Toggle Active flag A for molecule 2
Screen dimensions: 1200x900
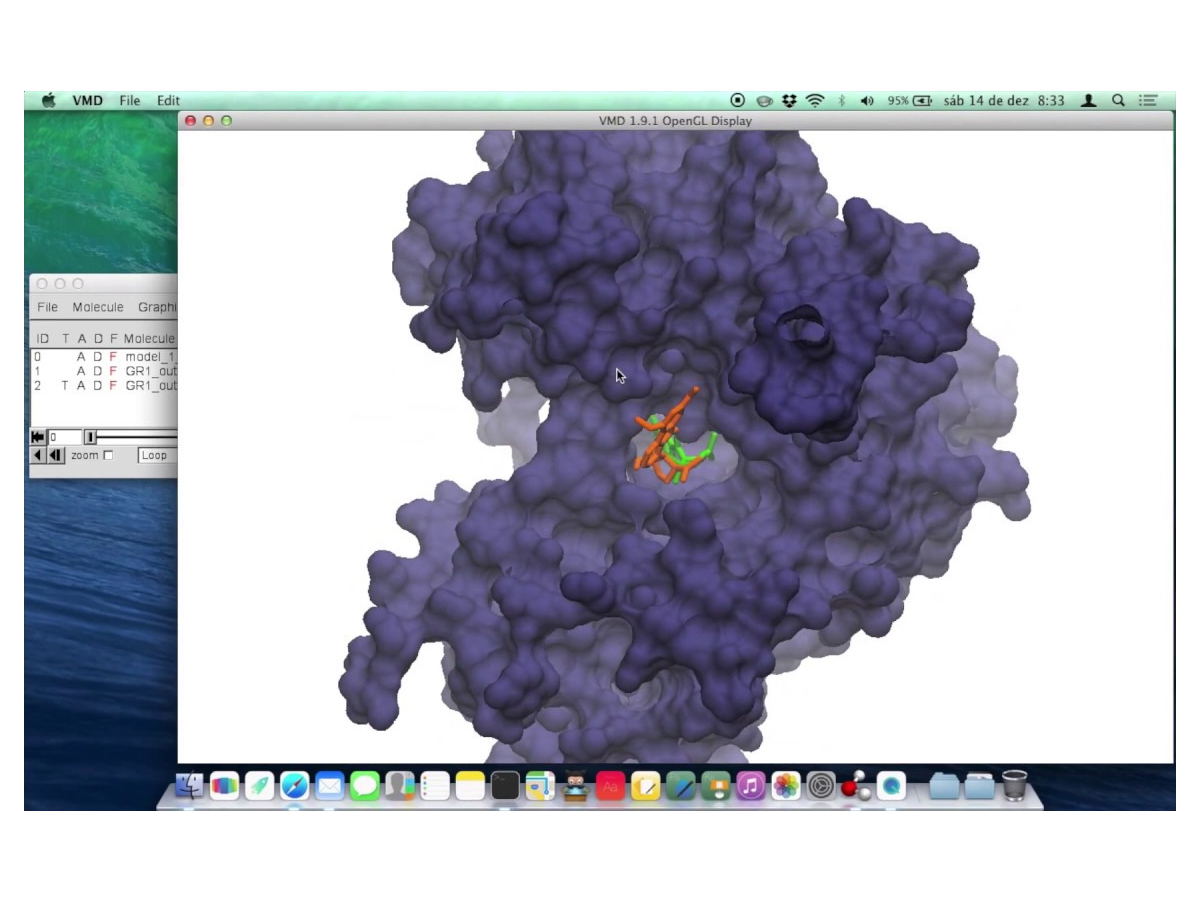(x=81, y=385)
